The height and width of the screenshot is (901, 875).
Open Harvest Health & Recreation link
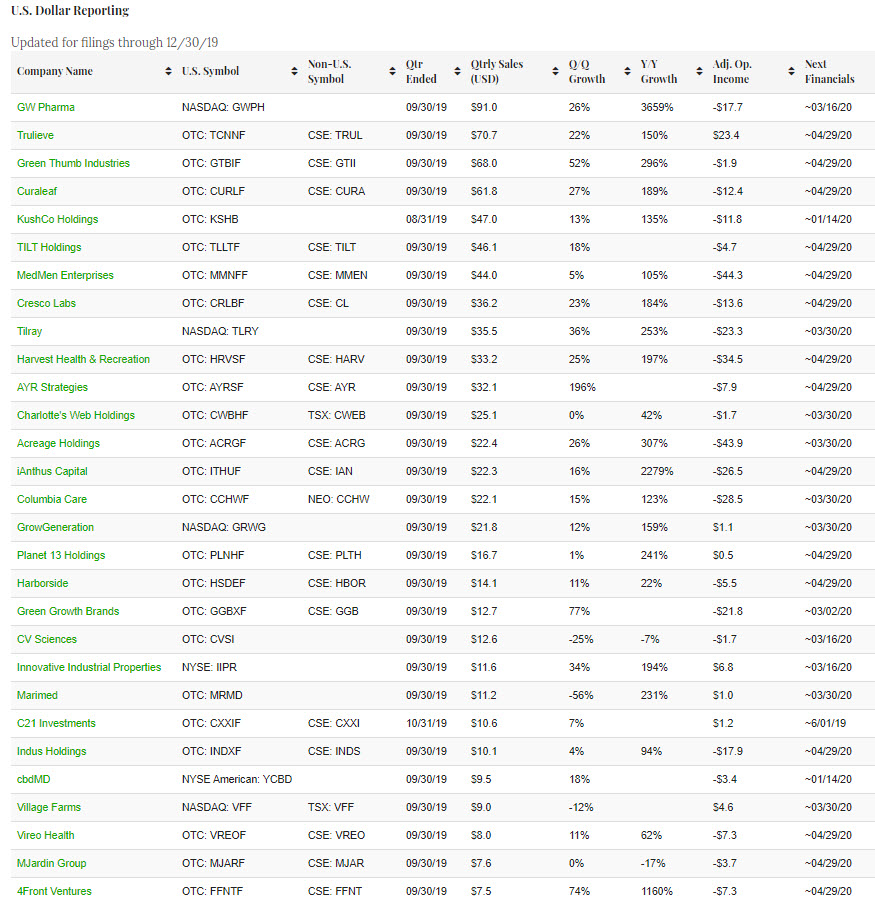coord(83,359)
